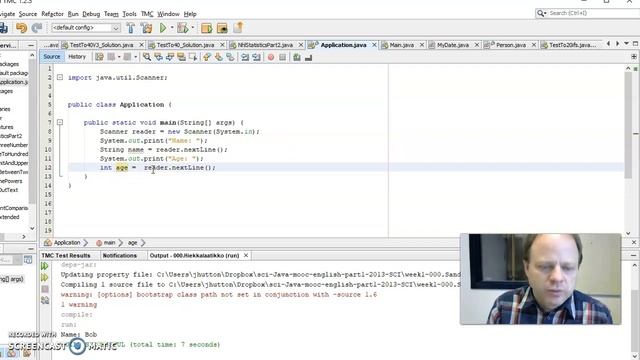Image resolution: width=640 pixels, height=360 pixels.
Task: Click the Application breadcrumb
Action: coord(67,243)
